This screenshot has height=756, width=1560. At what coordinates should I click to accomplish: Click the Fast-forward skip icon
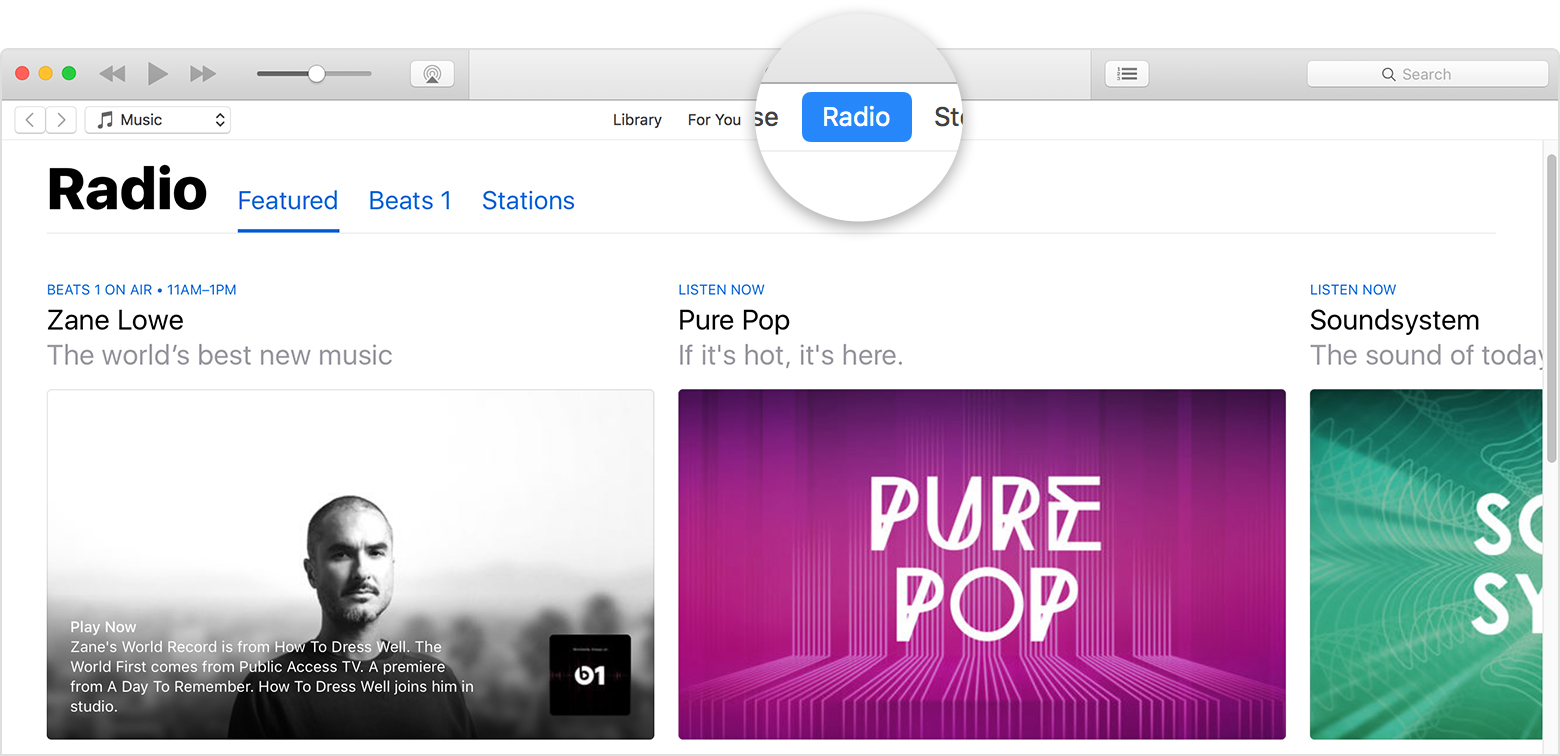click(203, 73)
